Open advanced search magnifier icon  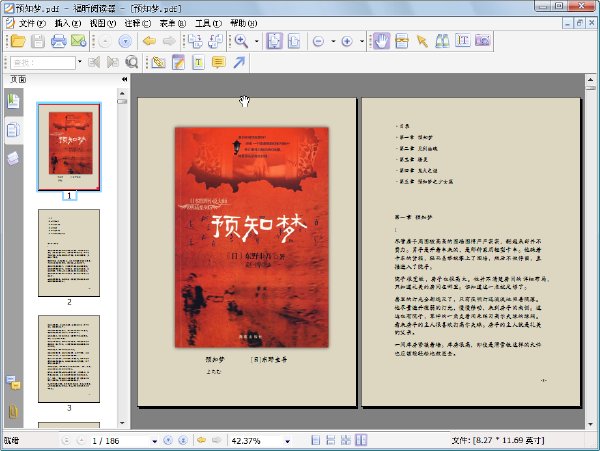click(x=132, y=62)
